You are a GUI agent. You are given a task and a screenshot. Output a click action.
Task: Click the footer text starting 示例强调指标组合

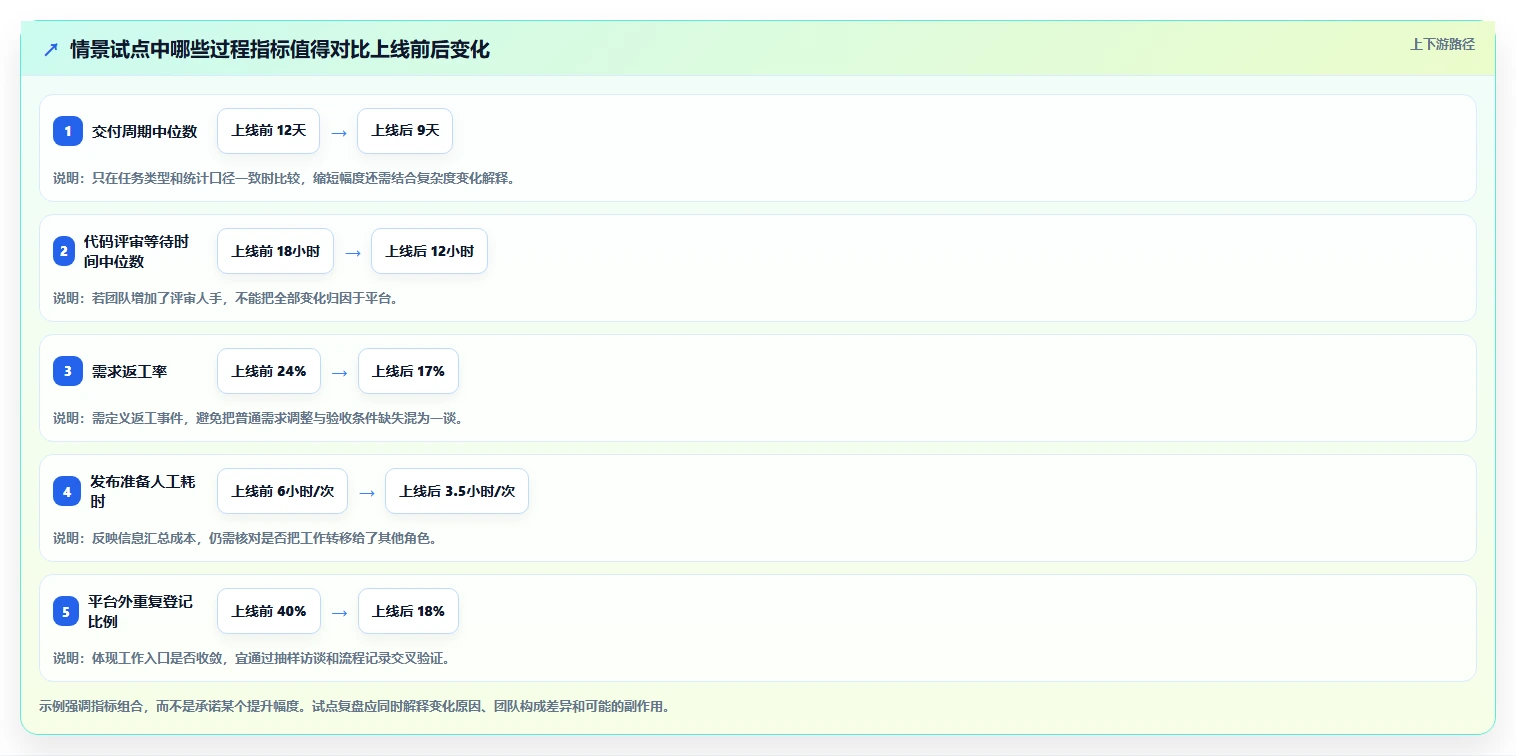(354, 706)
